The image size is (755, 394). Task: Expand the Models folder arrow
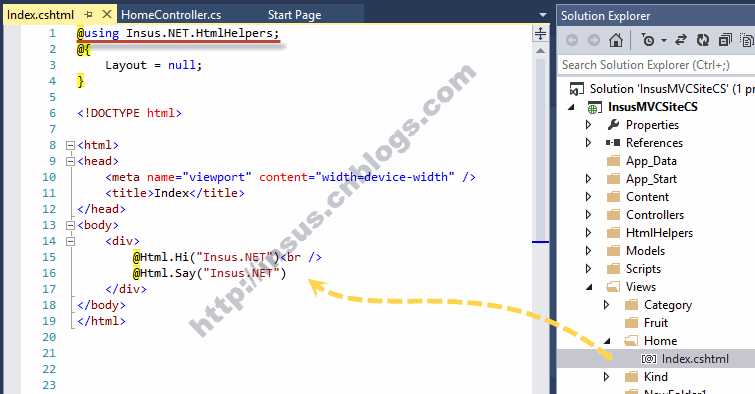[588, 250]
